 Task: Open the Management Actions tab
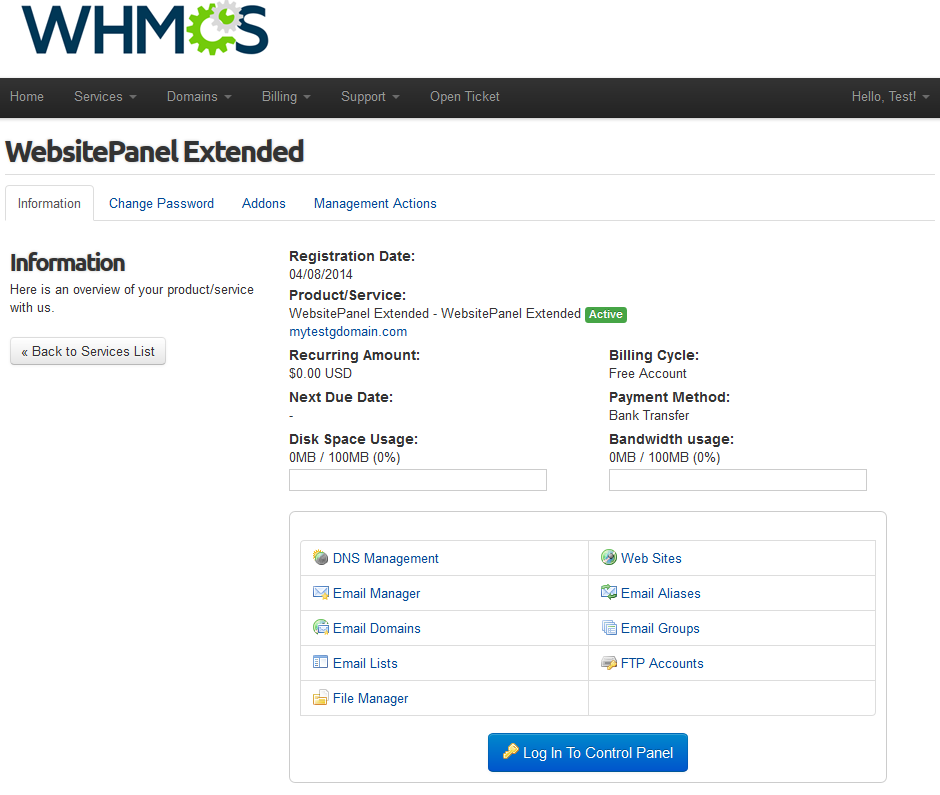[375, 203]
